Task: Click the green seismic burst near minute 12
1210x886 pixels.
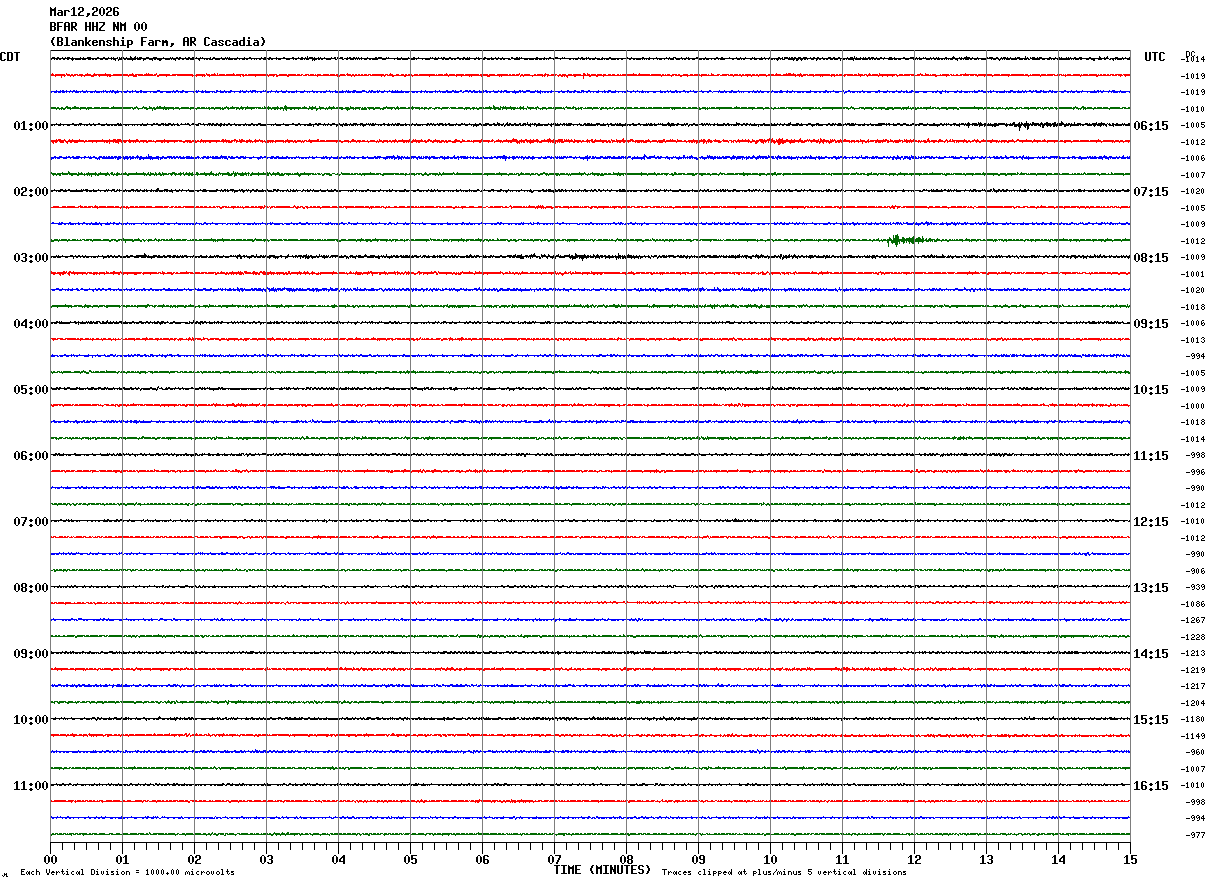Action: [x=906, y=240]
